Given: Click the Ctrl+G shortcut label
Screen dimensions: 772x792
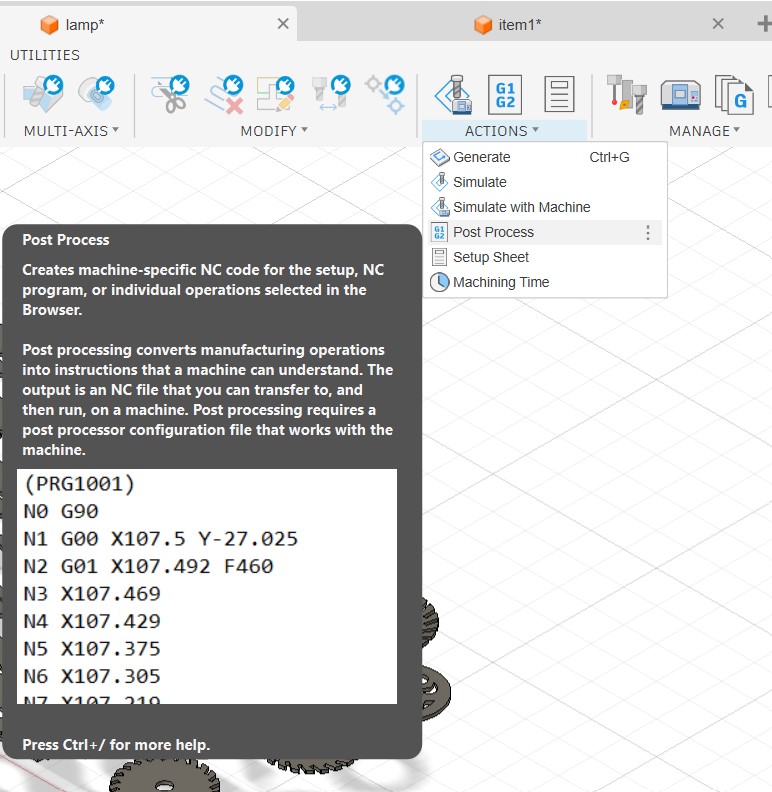Looking at the screenshot, I should click(609, 158).
